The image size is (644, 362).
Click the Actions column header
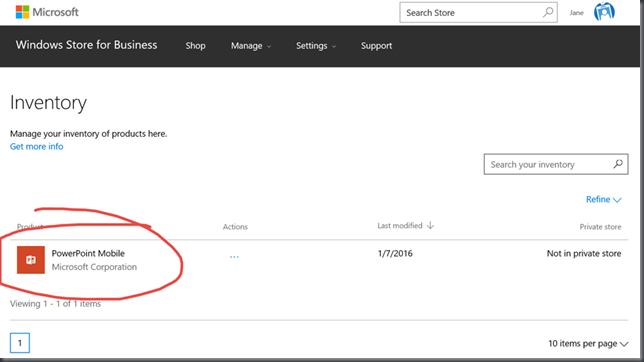(235, 226)
